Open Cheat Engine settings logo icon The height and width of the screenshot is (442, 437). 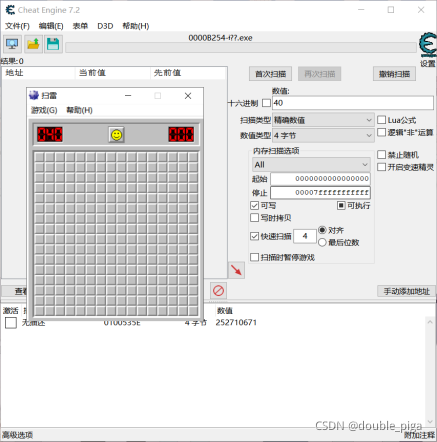(x=428, y=45)
